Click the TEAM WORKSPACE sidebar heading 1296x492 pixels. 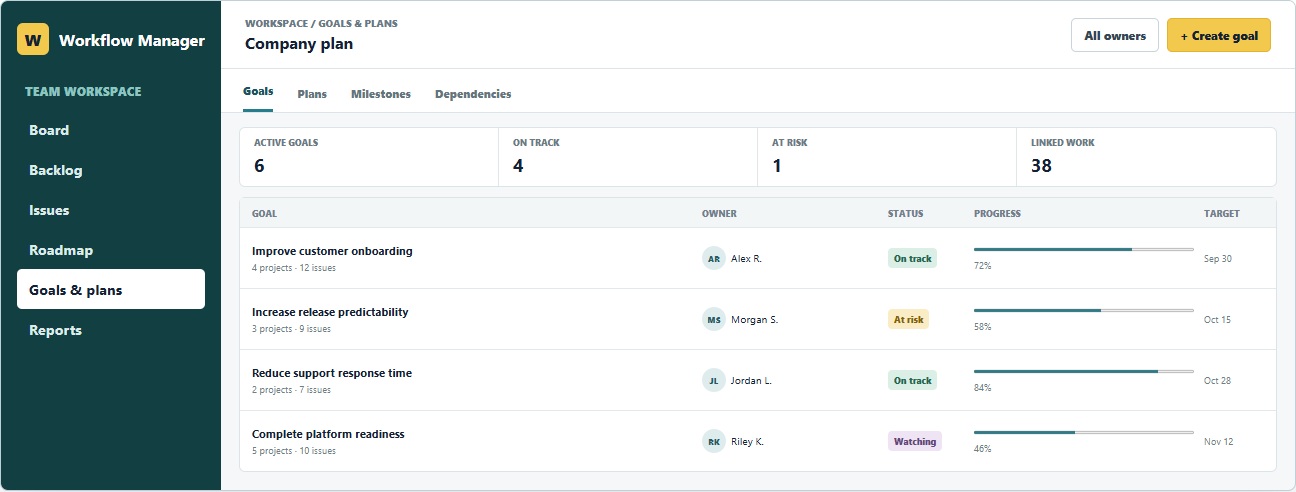[83, 91]
